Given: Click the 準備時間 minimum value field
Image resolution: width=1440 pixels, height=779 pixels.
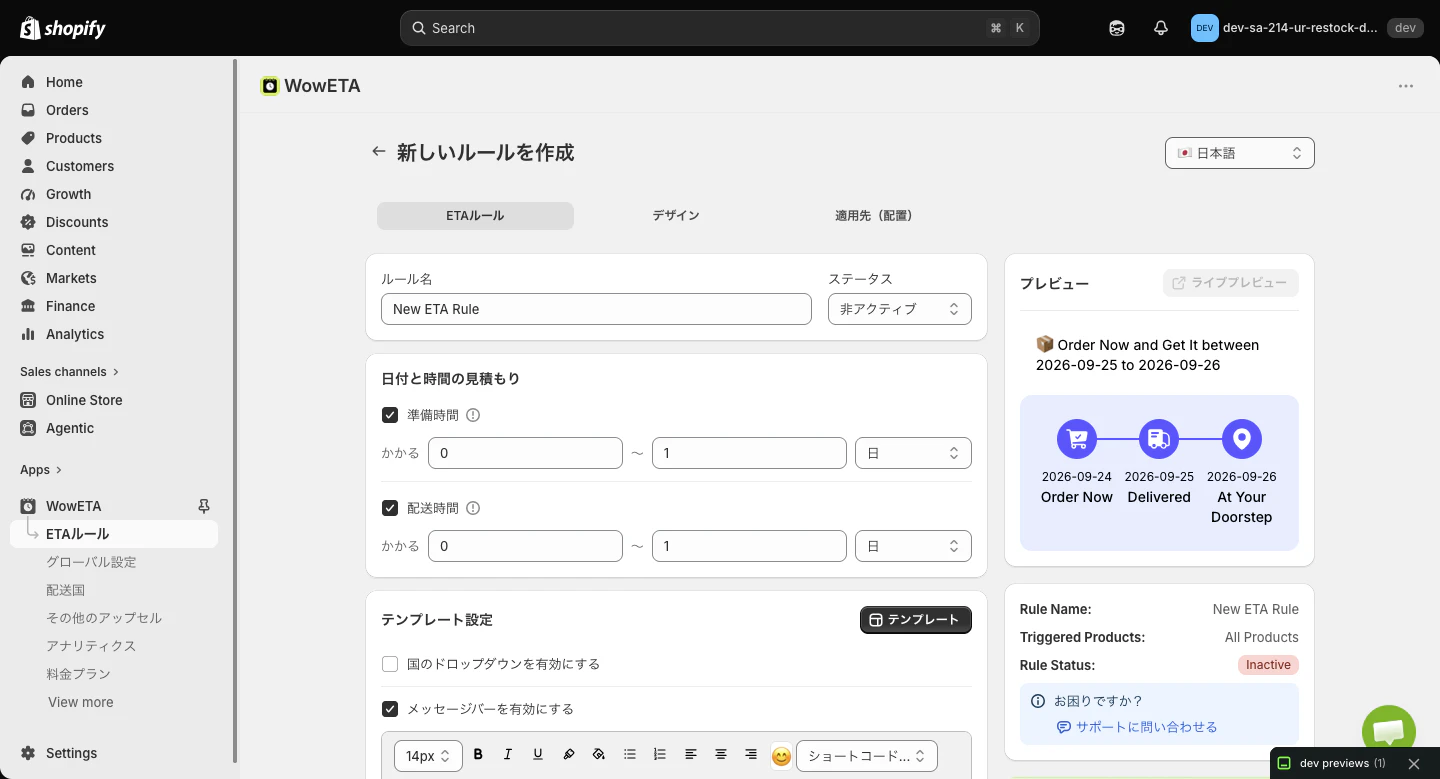Looking at the screenshot, I should click(x=525, y=453).
